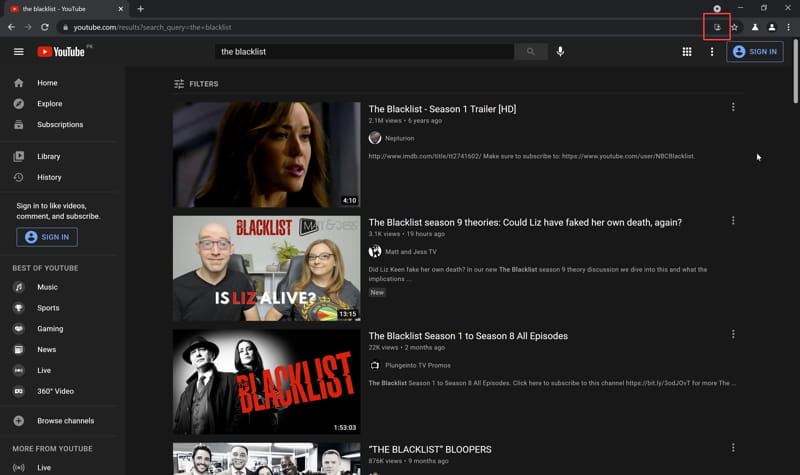Click the Matt and Jess TV avatar
800x475 pixels.
(375, 251)
